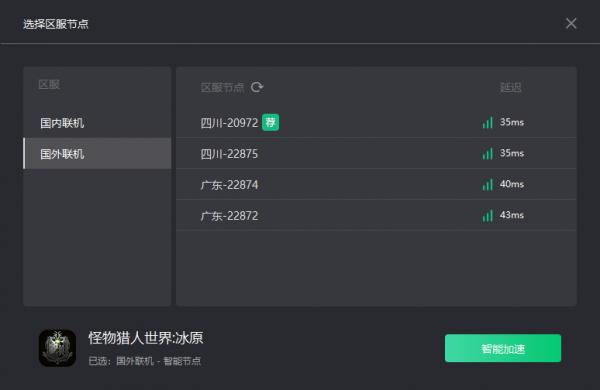Start the 智能加速 smart acceleration button
Viewport: 600px width, 390px height.
503,348
